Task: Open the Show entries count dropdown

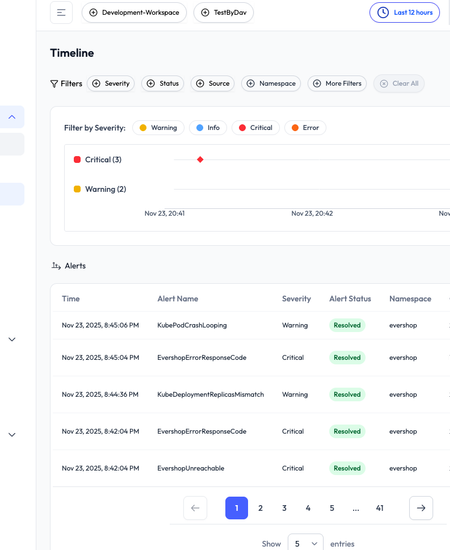Action: (x=305, y=543)
